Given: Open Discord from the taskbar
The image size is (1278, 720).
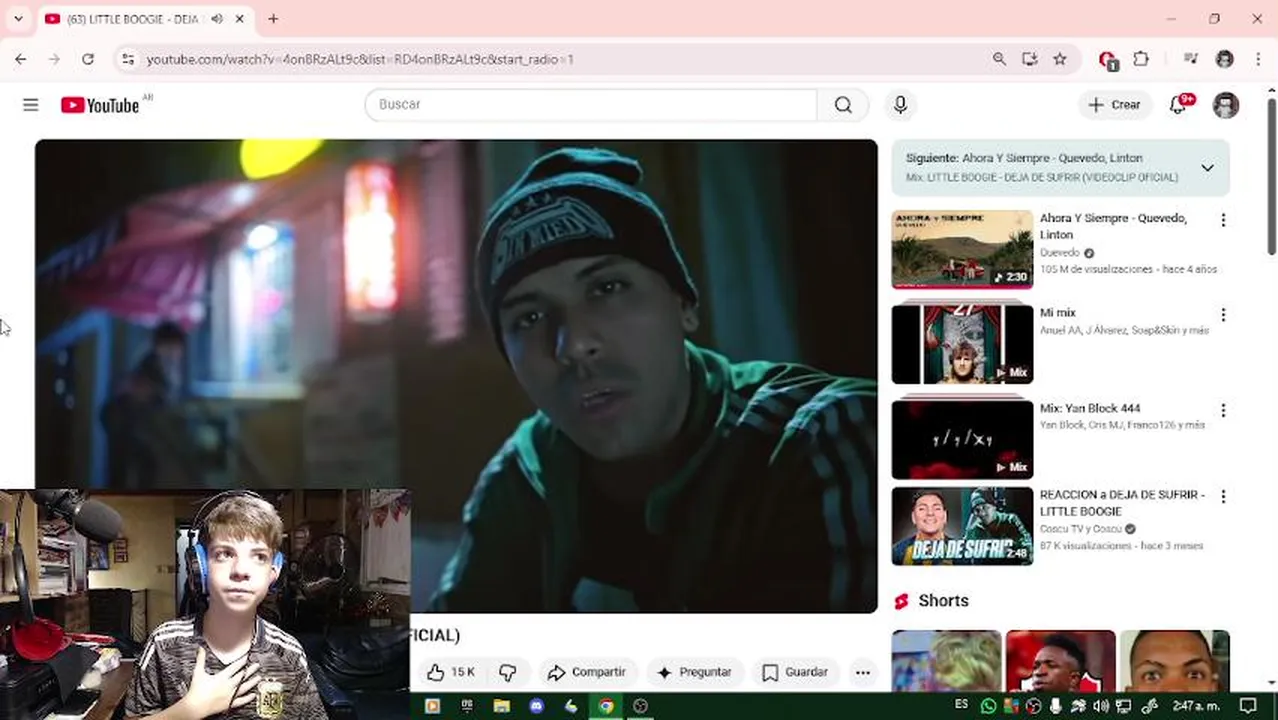Looking at the screenshot, I should point(536,706).
